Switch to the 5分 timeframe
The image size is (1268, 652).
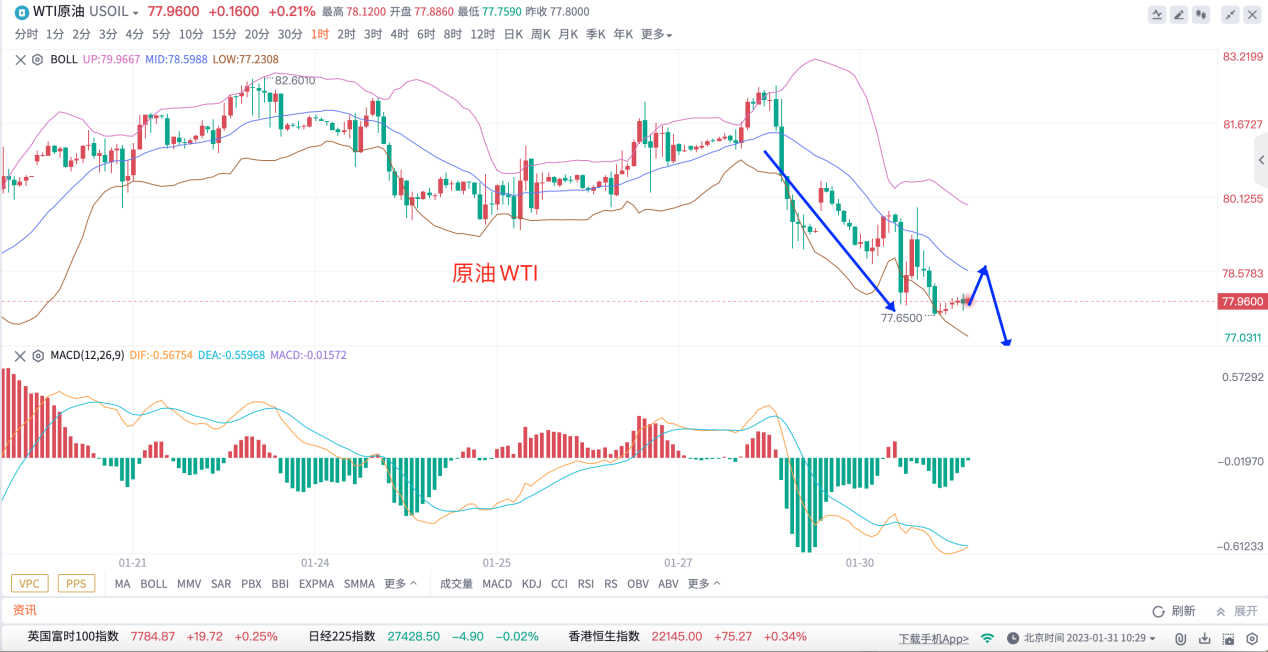pyautogui.click(x=161, y=34)
